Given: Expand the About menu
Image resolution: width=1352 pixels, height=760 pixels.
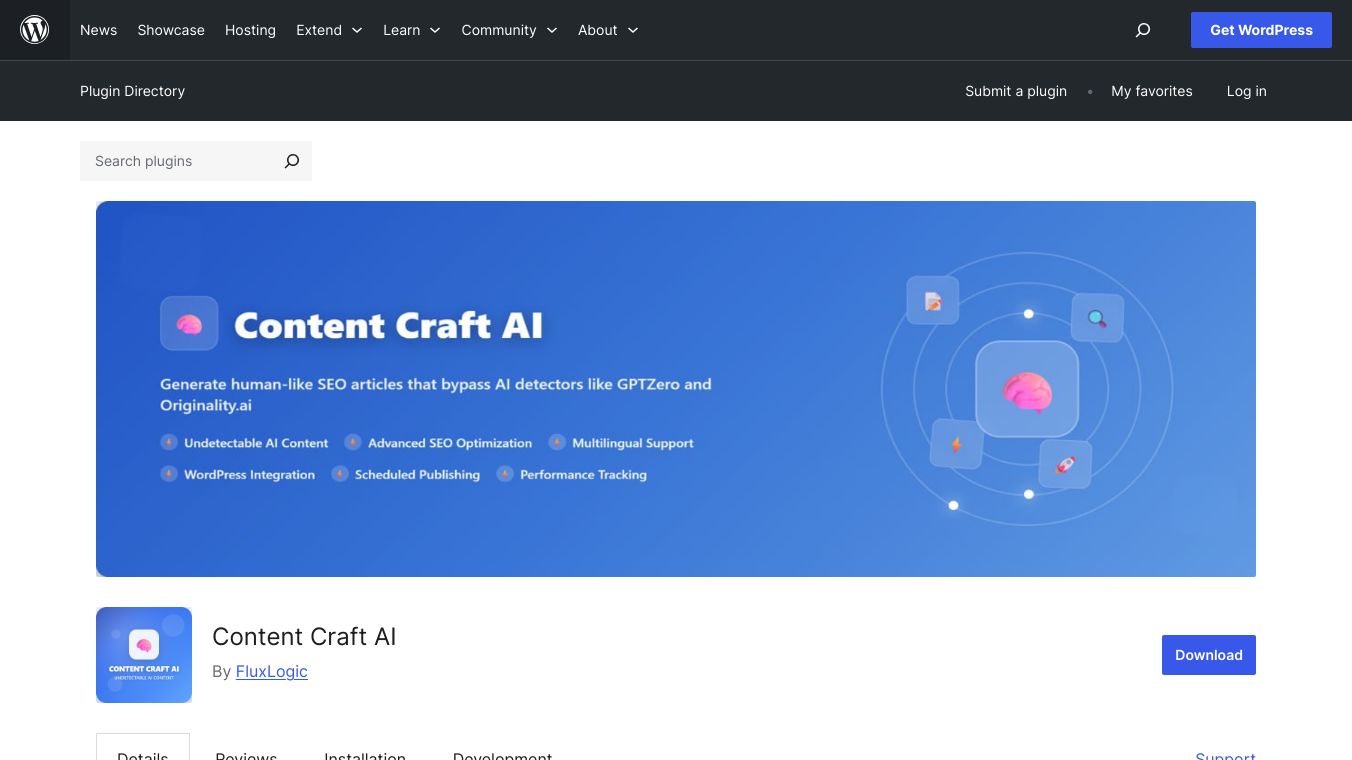Looking at the screenshot, I should [608, 30].
